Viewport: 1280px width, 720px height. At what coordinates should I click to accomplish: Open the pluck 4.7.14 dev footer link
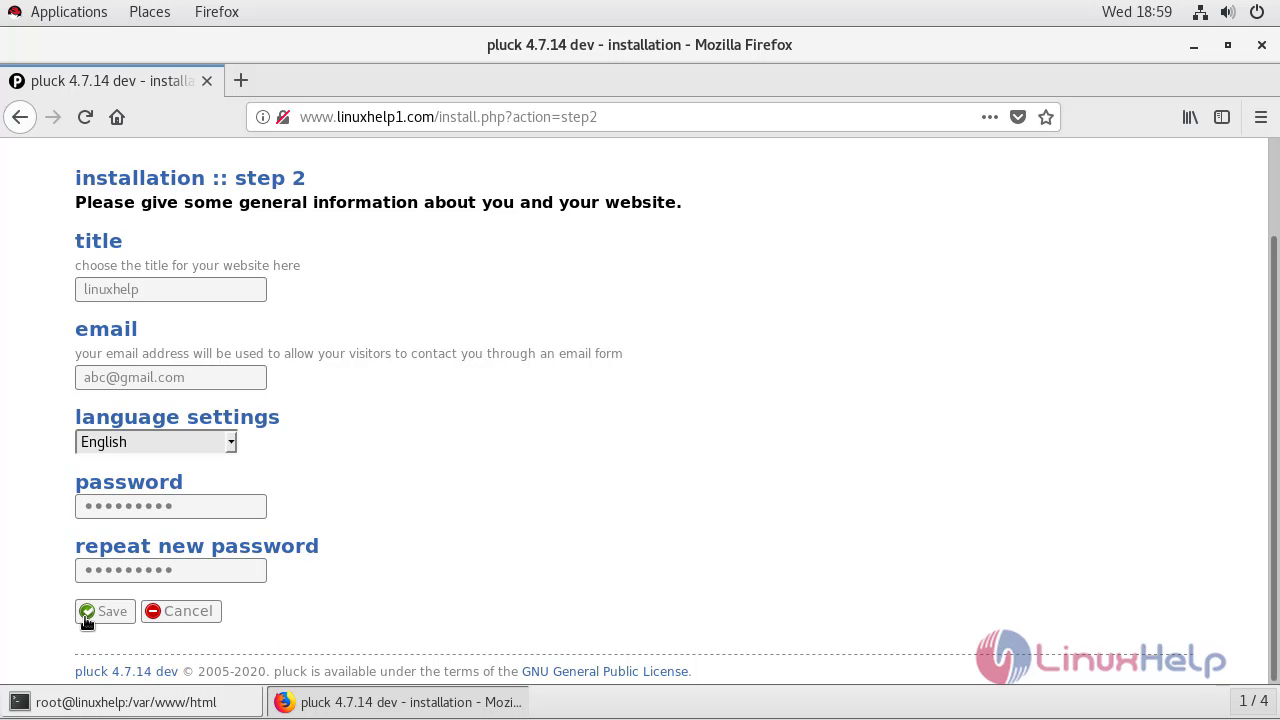click(x=126, y=671)
